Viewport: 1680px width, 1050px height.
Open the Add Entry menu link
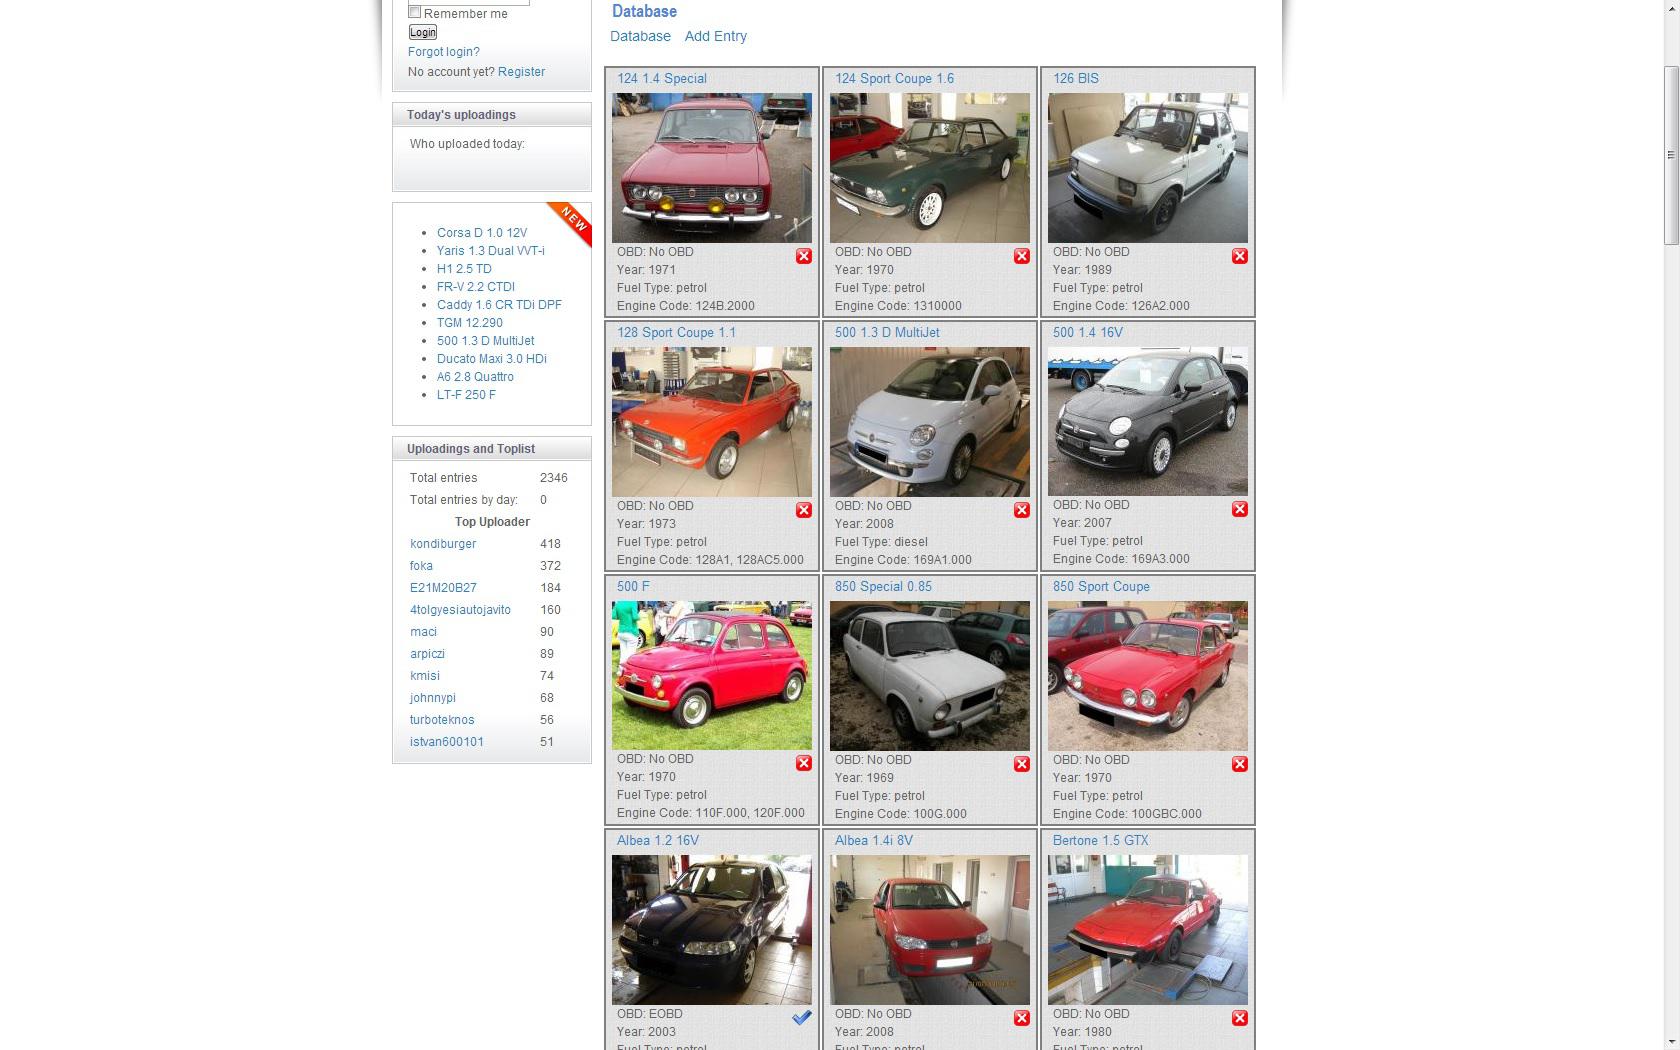click(x=716, y=36)
